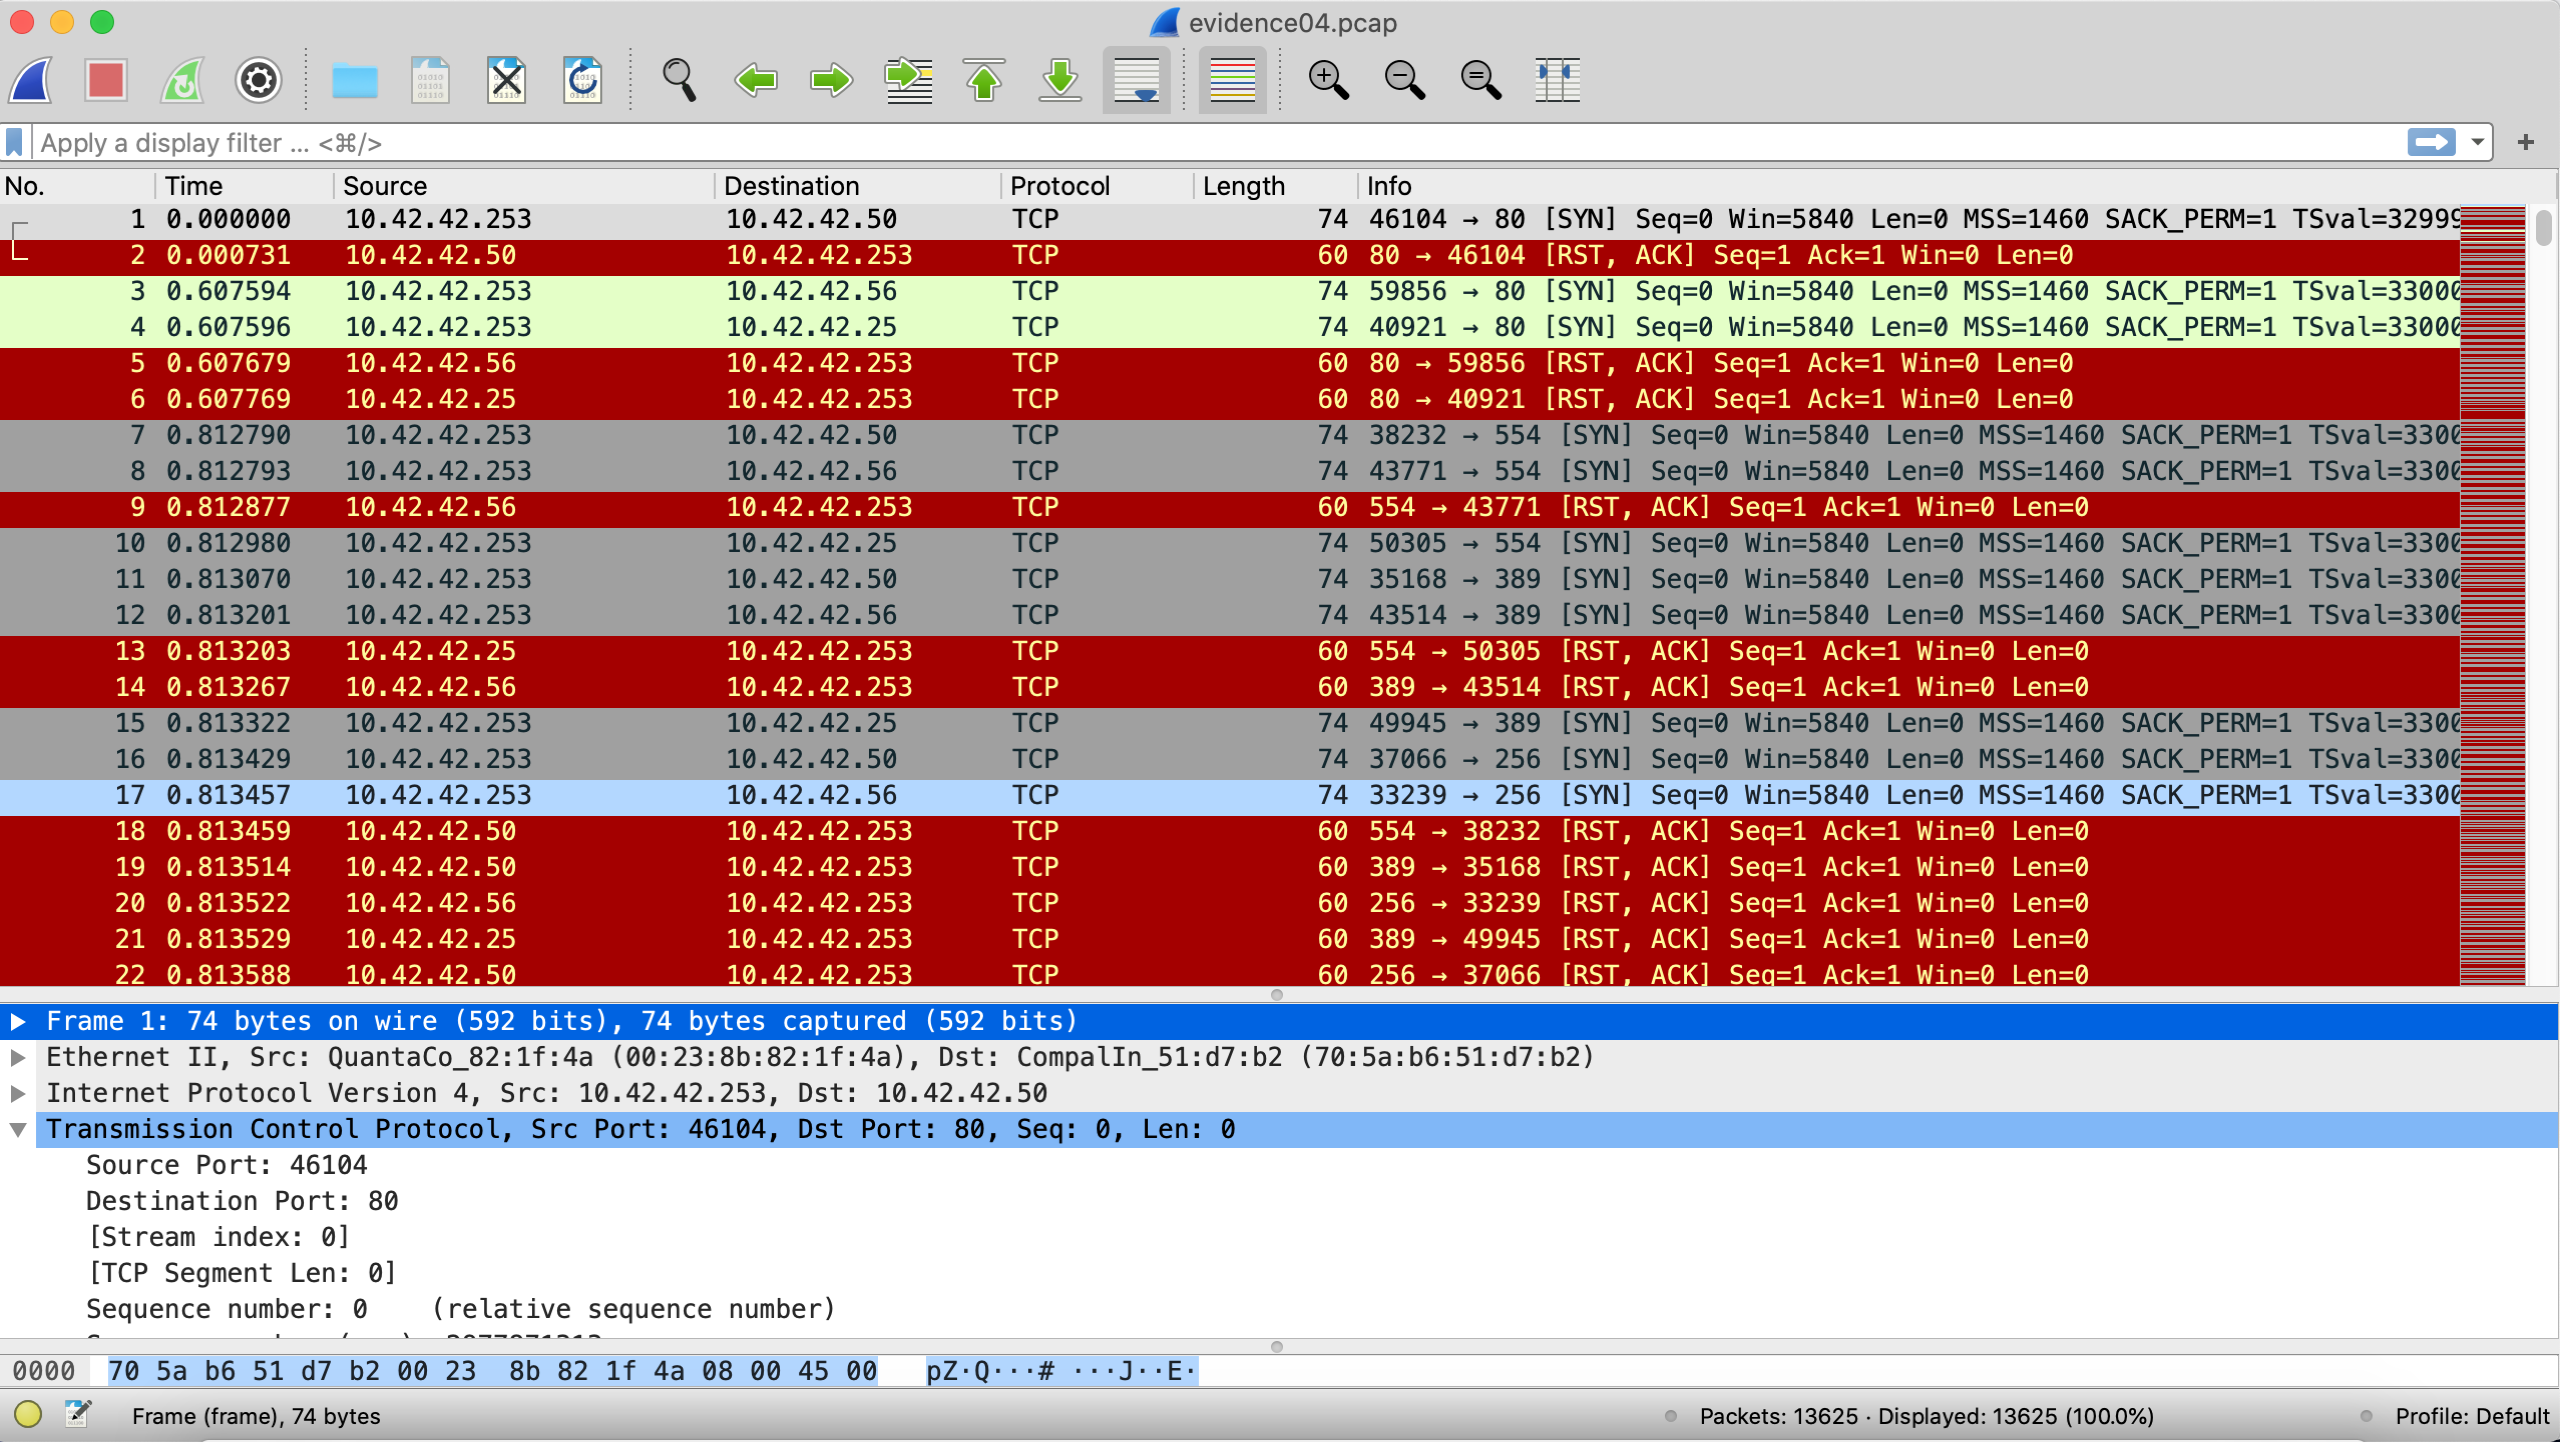Go to first packet arrow icon
This screenshot has height=1442, width=2560.
[984, 80]
